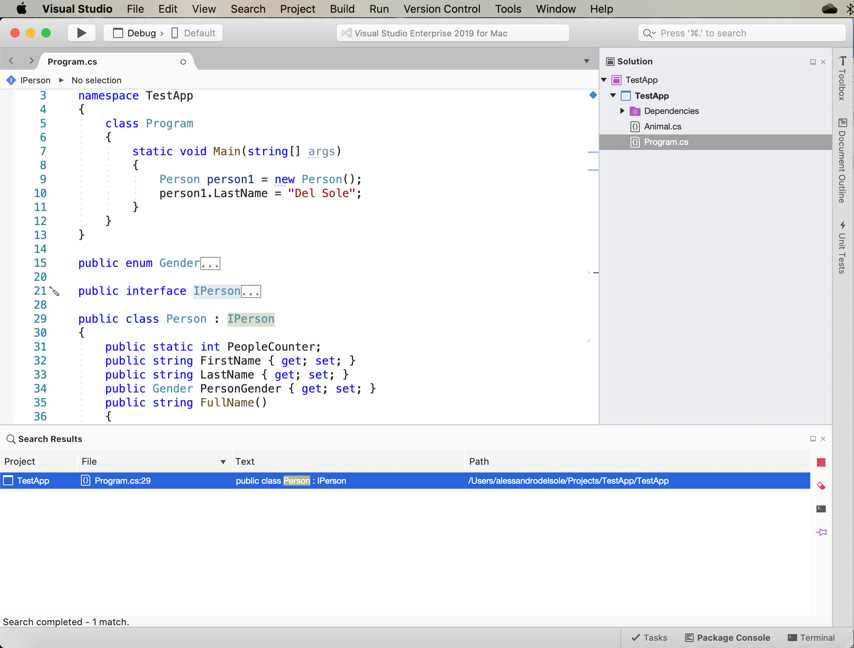Image resolution: width=854 pixels, height=648 pixels.
Task: Open the File menu
Action: tap(135, 9)
